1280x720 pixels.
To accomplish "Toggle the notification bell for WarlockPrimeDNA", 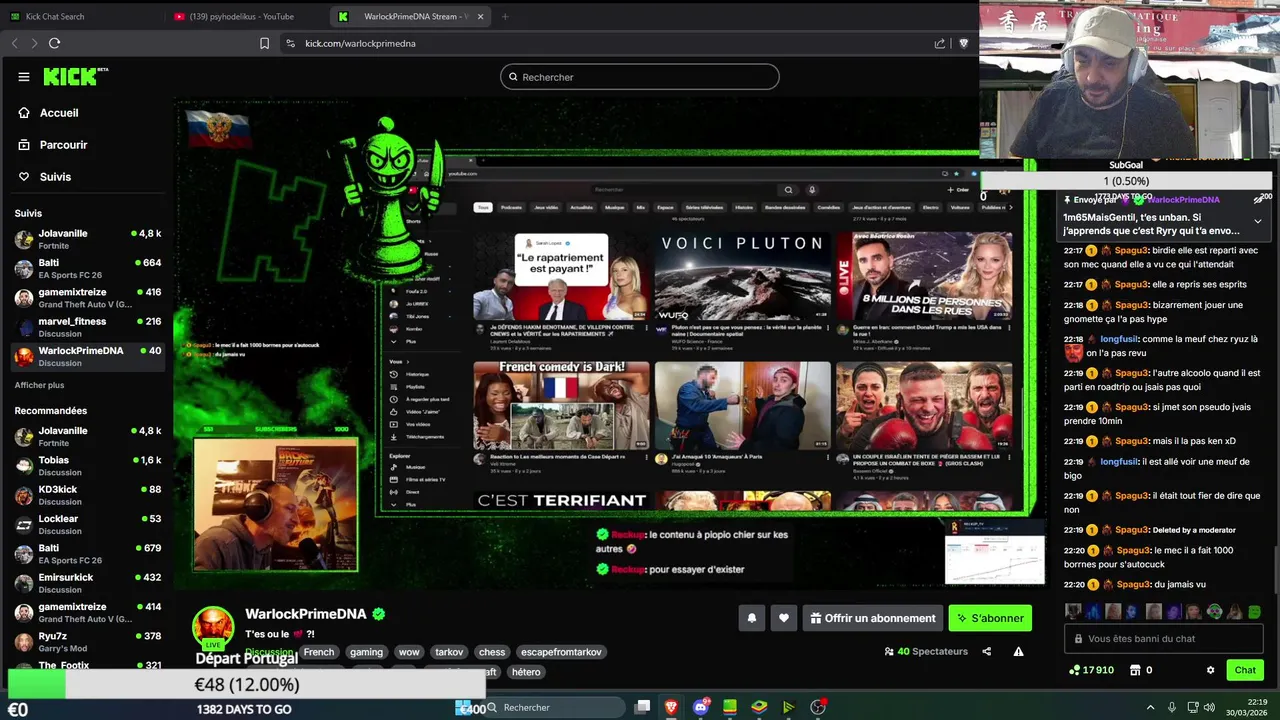I will point(752,618).
